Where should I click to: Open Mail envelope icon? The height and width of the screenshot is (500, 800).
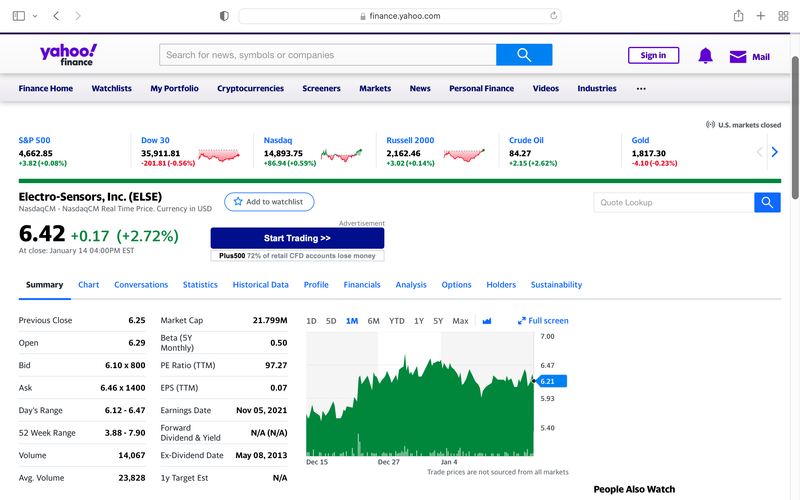point(738,57)
